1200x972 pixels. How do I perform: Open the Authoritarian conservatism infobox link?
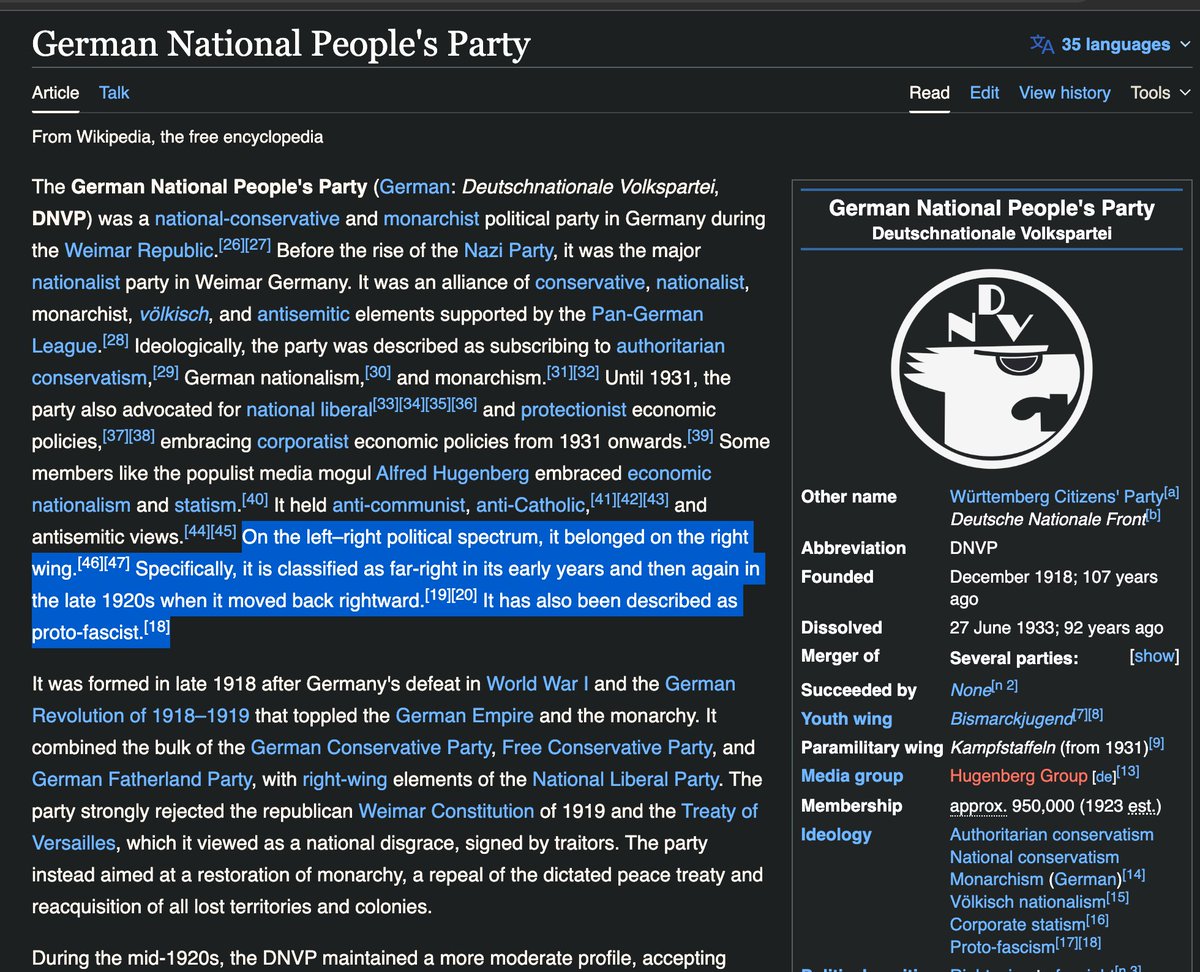(1051, 835)
